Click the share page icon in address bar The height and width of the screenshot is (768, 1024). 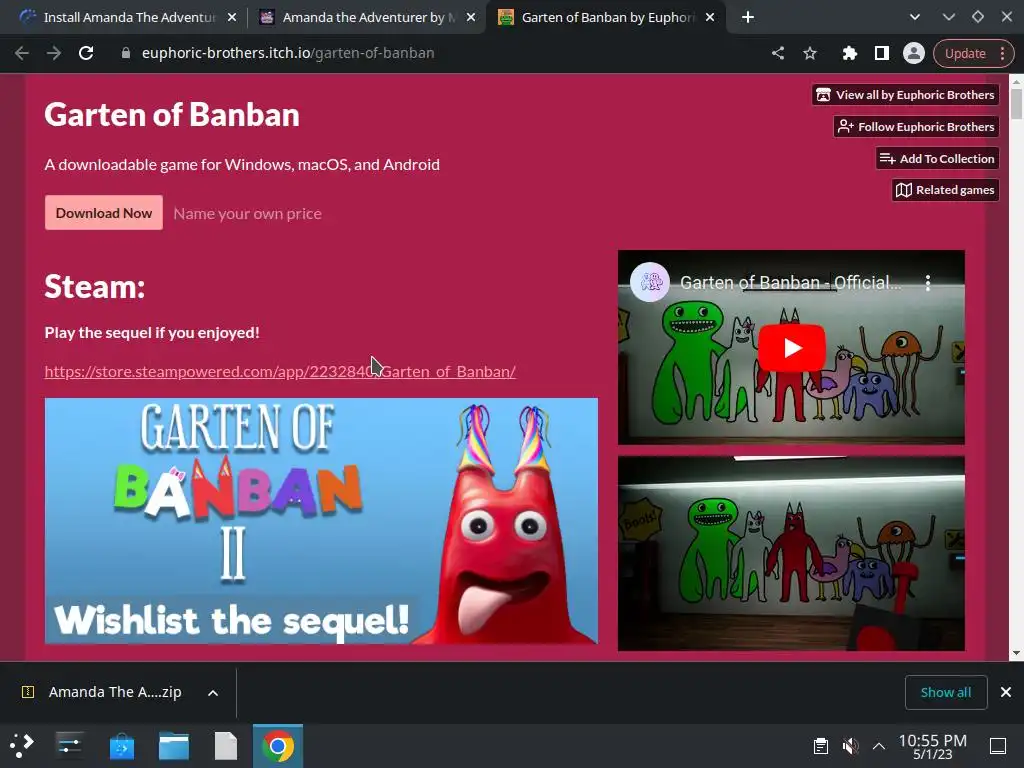pos(777,53)
